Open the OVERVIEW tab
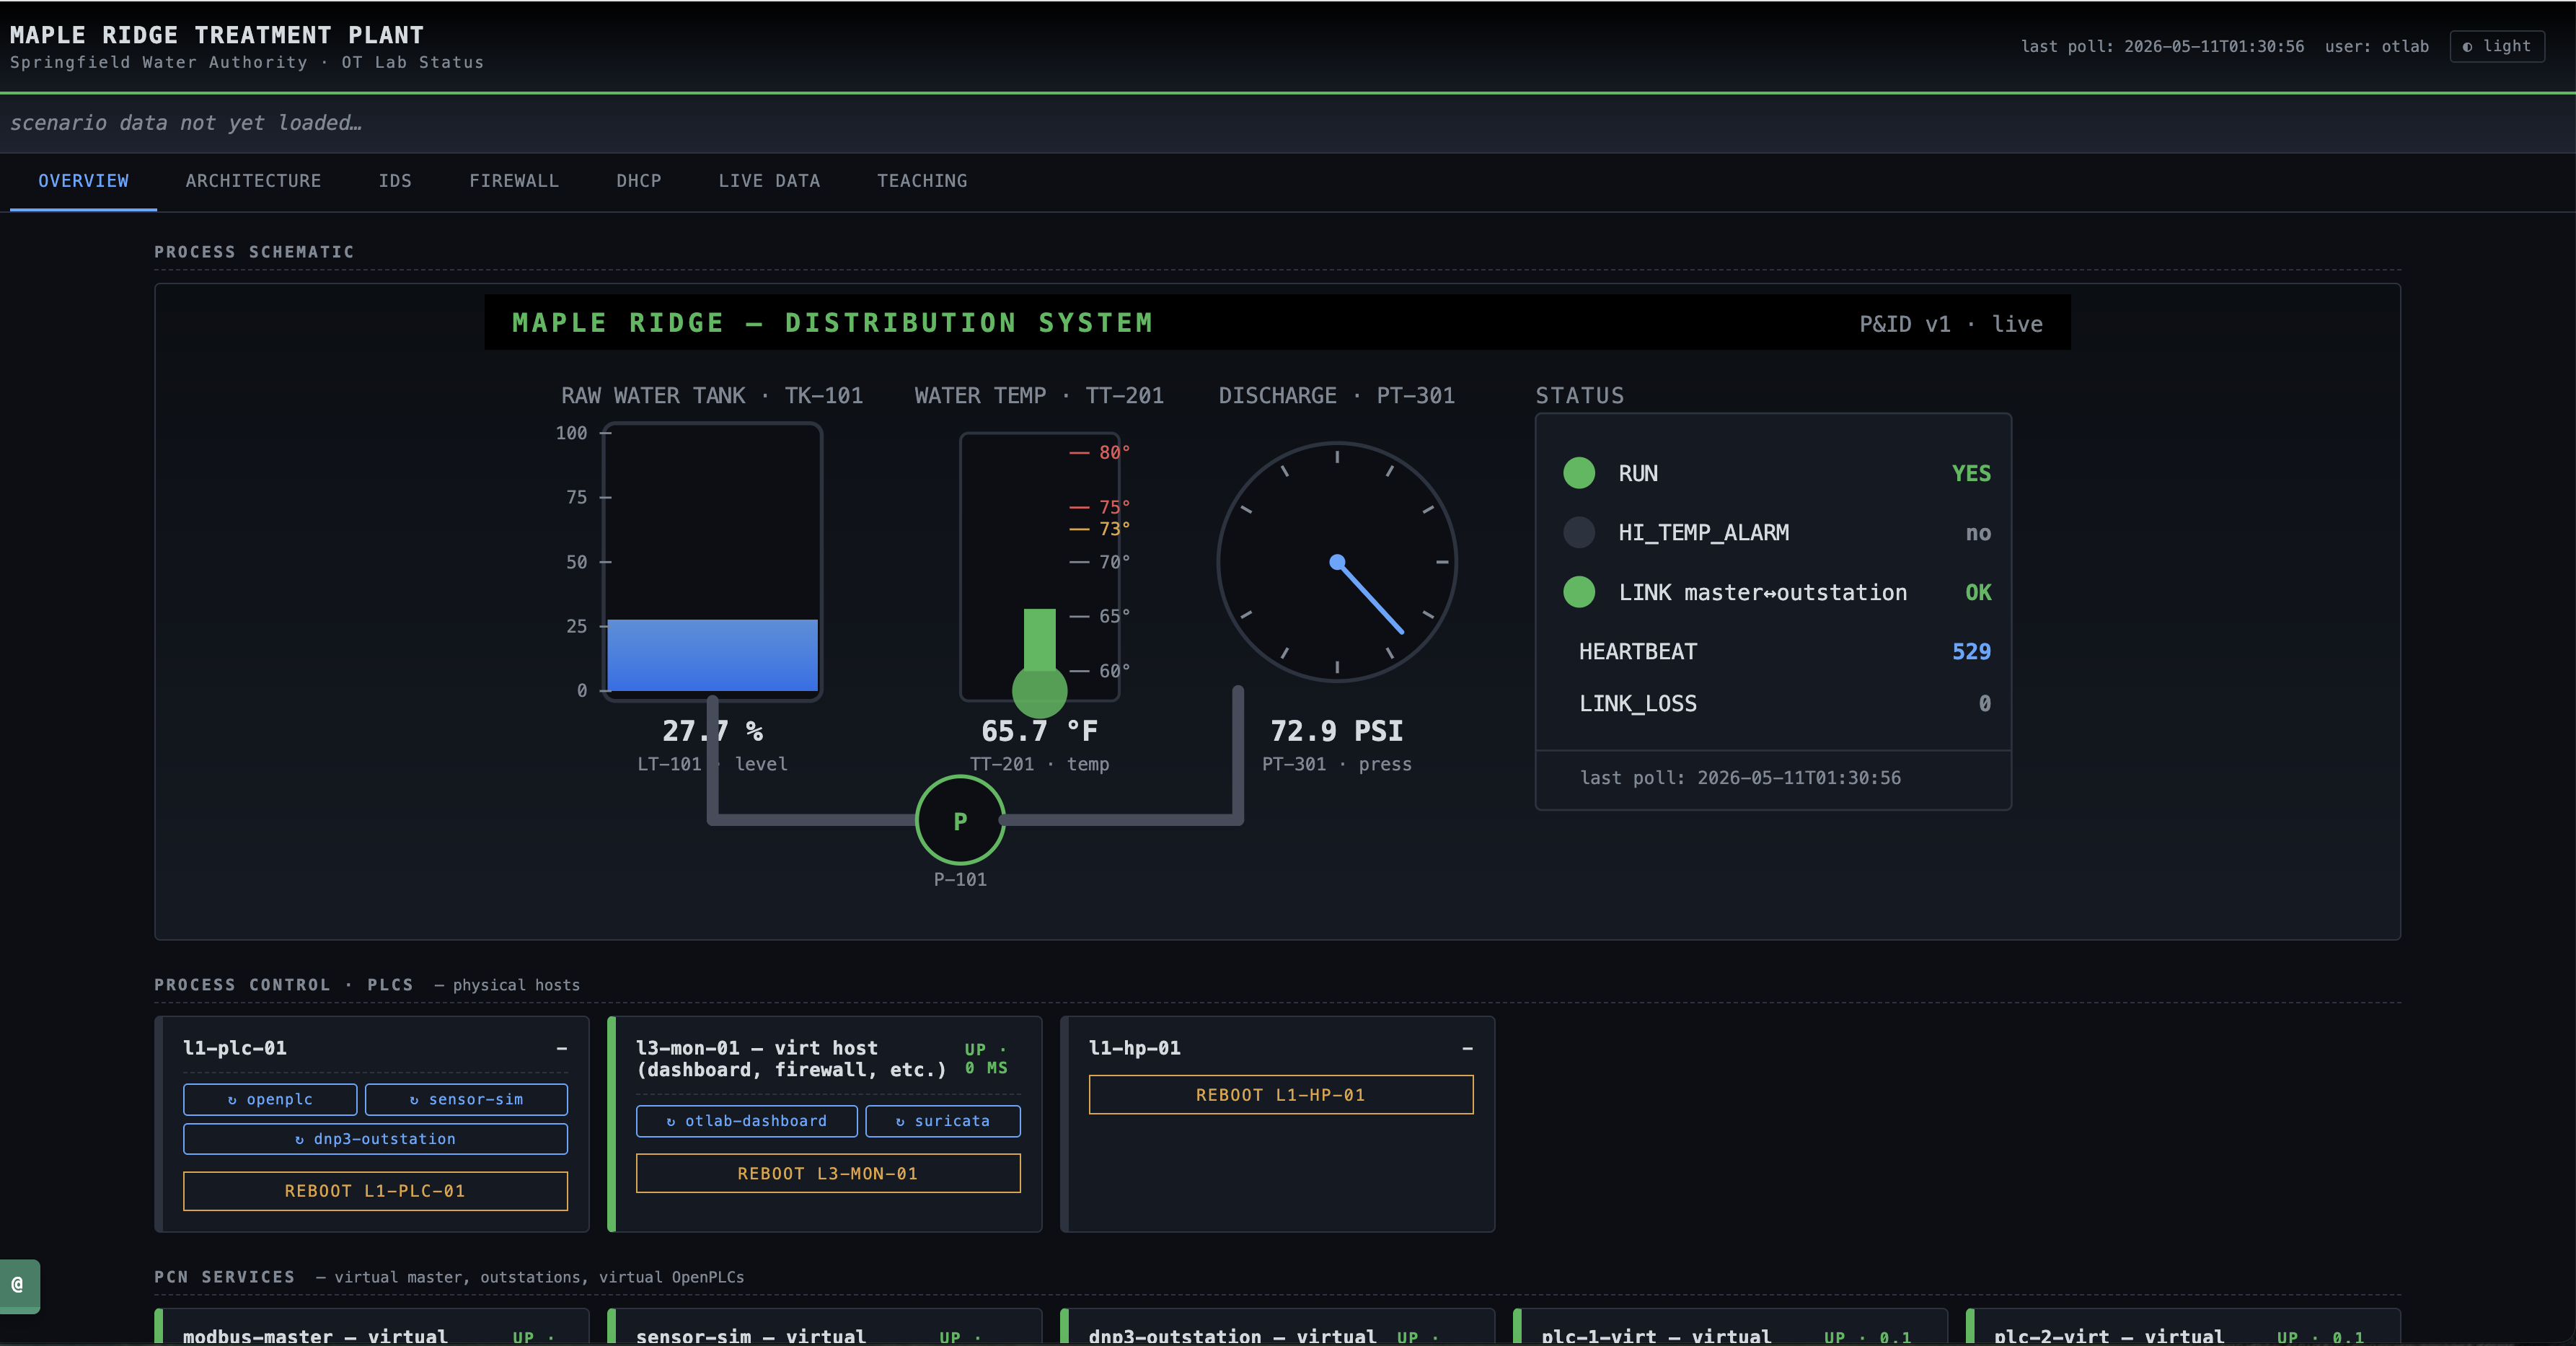 pyautogui.click(x=83, y=181)
